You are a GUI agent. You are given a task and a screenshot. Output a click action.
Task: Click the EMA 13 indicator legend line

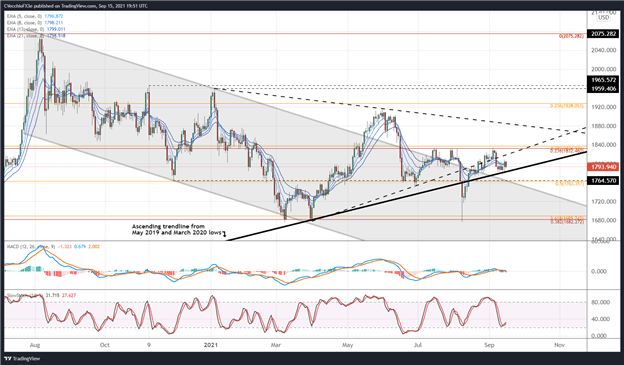tap(36, 29)
